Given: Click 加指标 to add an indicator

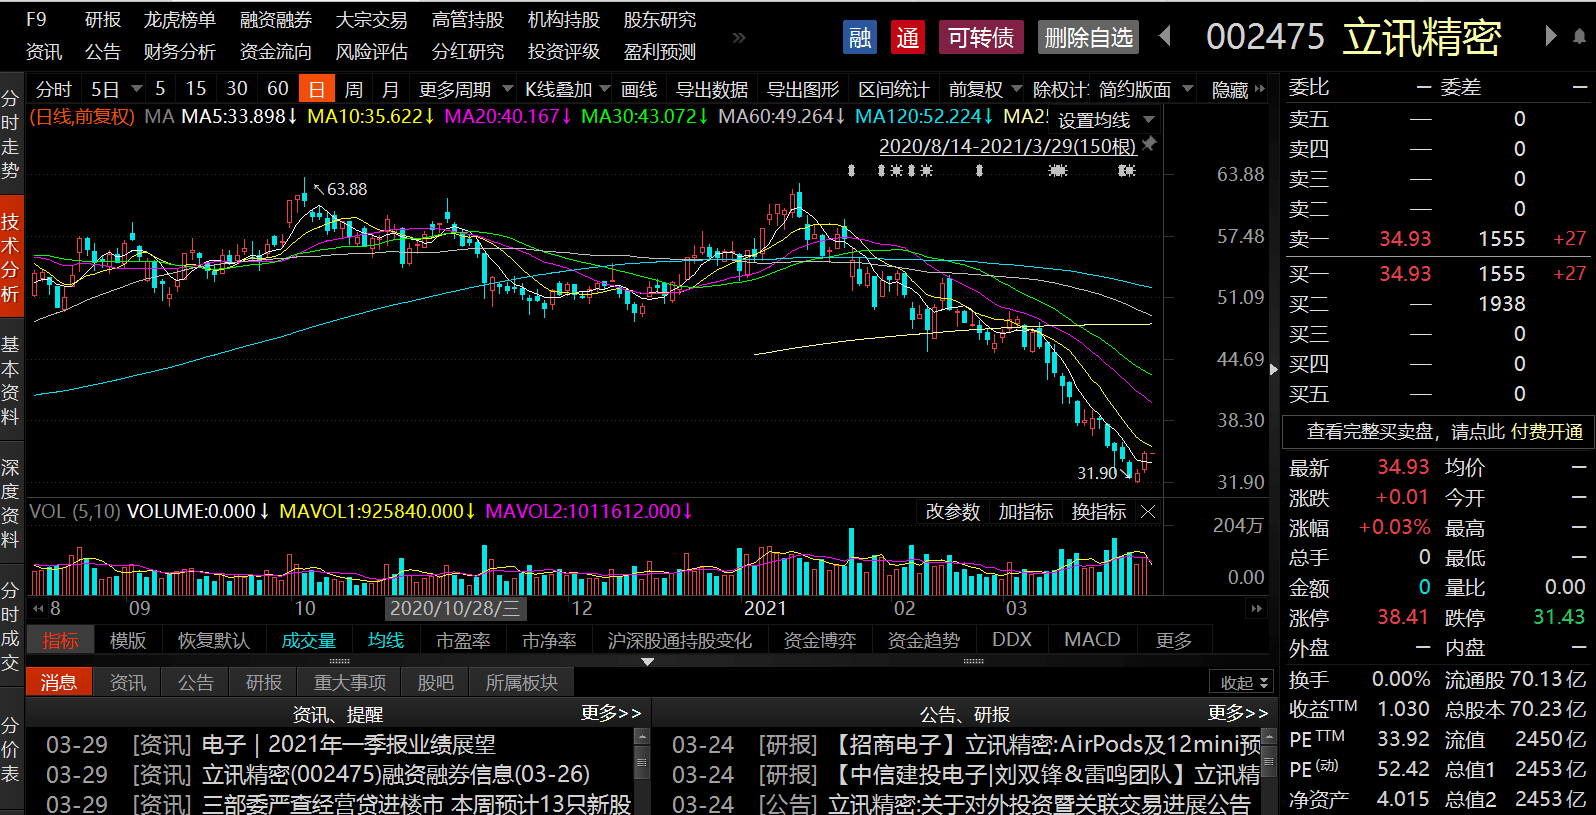Looking at the screenshot, I should (x=1026, y=512).
